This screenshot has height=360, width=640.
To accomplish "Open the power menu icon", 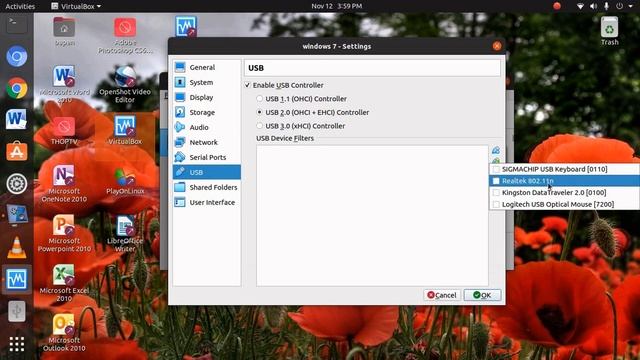I will (x=620, y=6).
